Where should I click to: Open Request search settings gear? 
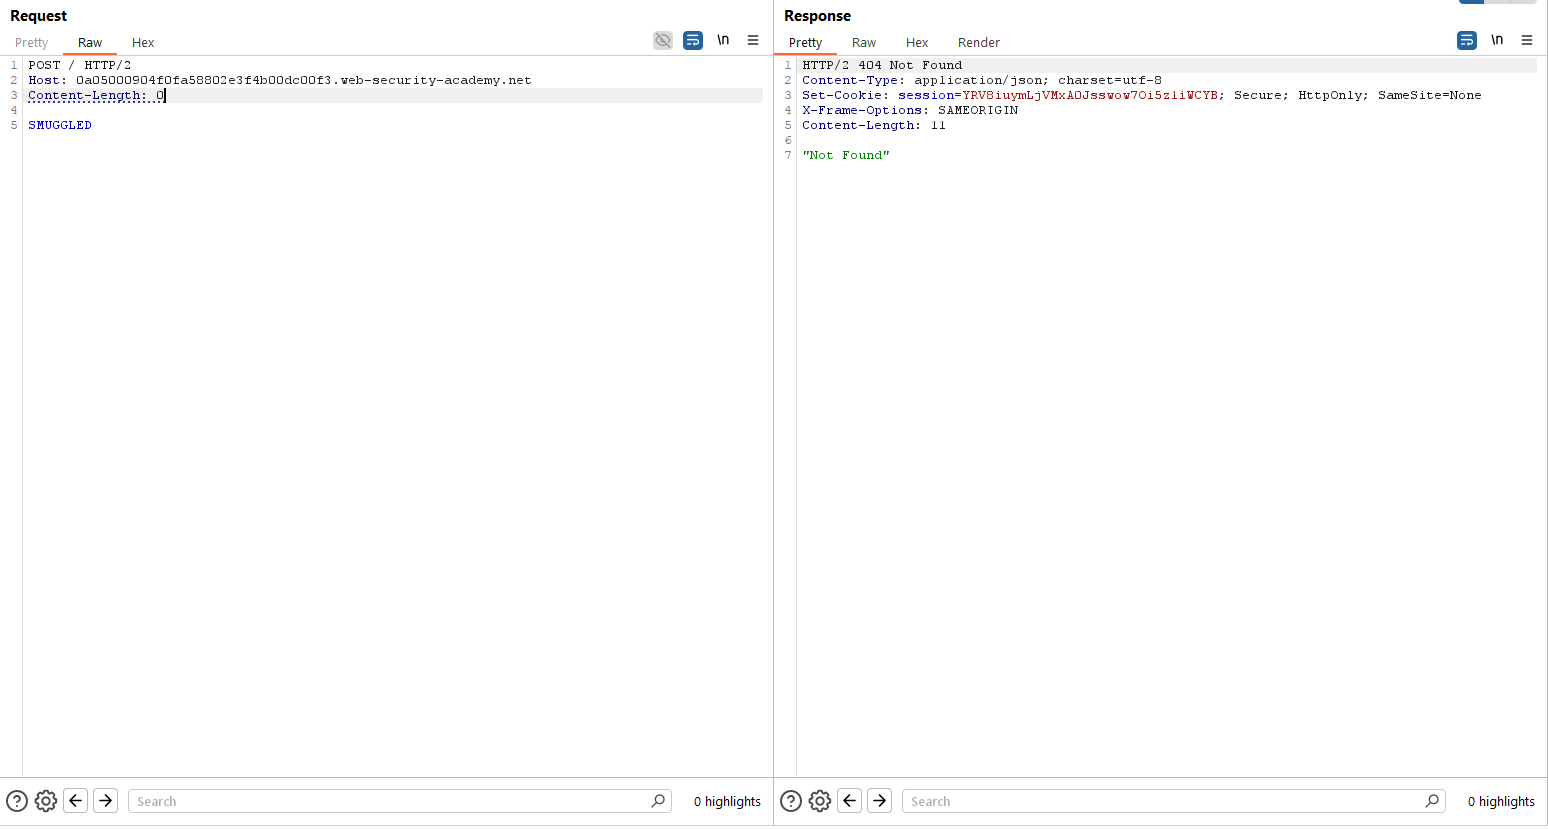point(46,801)
